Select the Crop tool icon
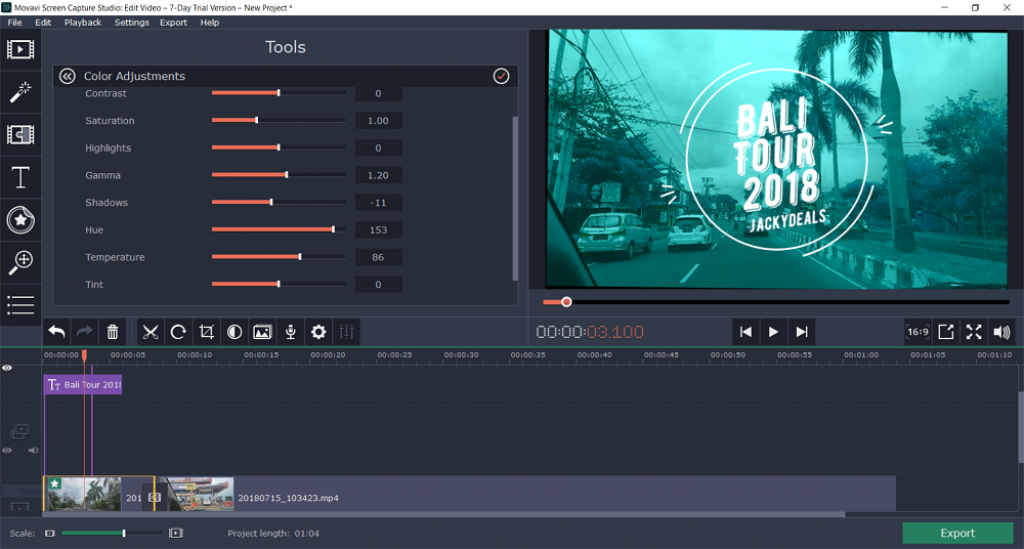 point(206,332)
